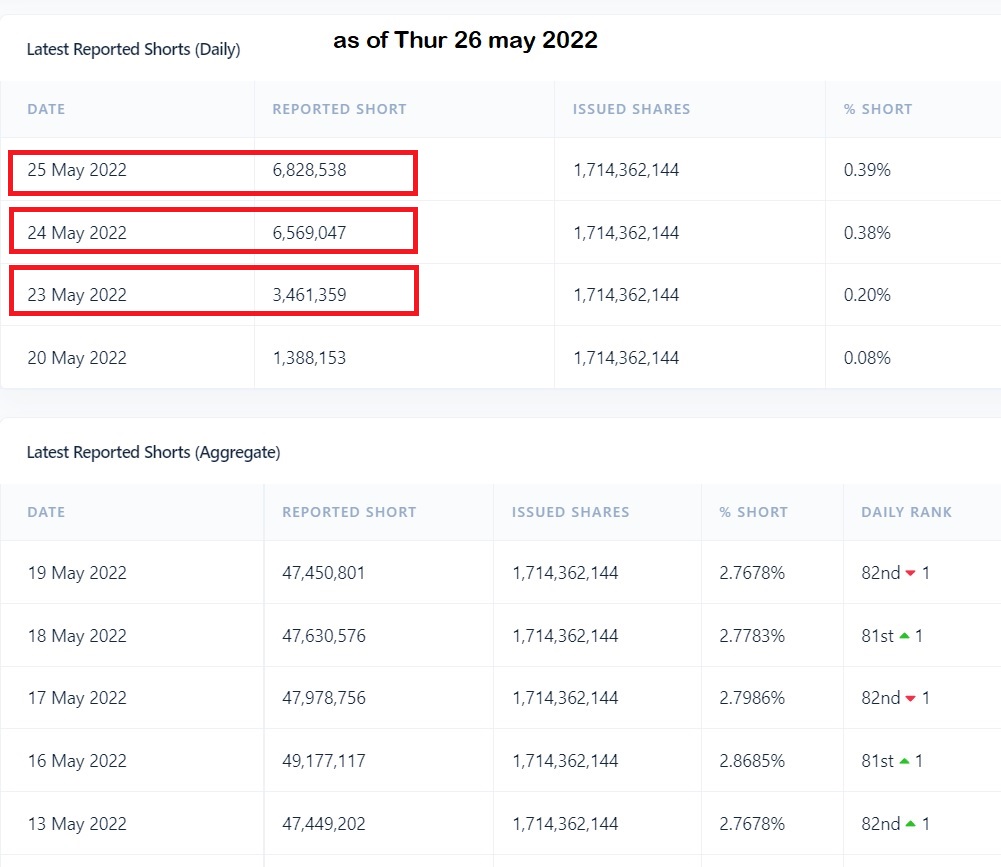This screenshot has height=867, width=1001.
Task: Select the reported short value 6,569,047
Action: (x=309, y=232)
